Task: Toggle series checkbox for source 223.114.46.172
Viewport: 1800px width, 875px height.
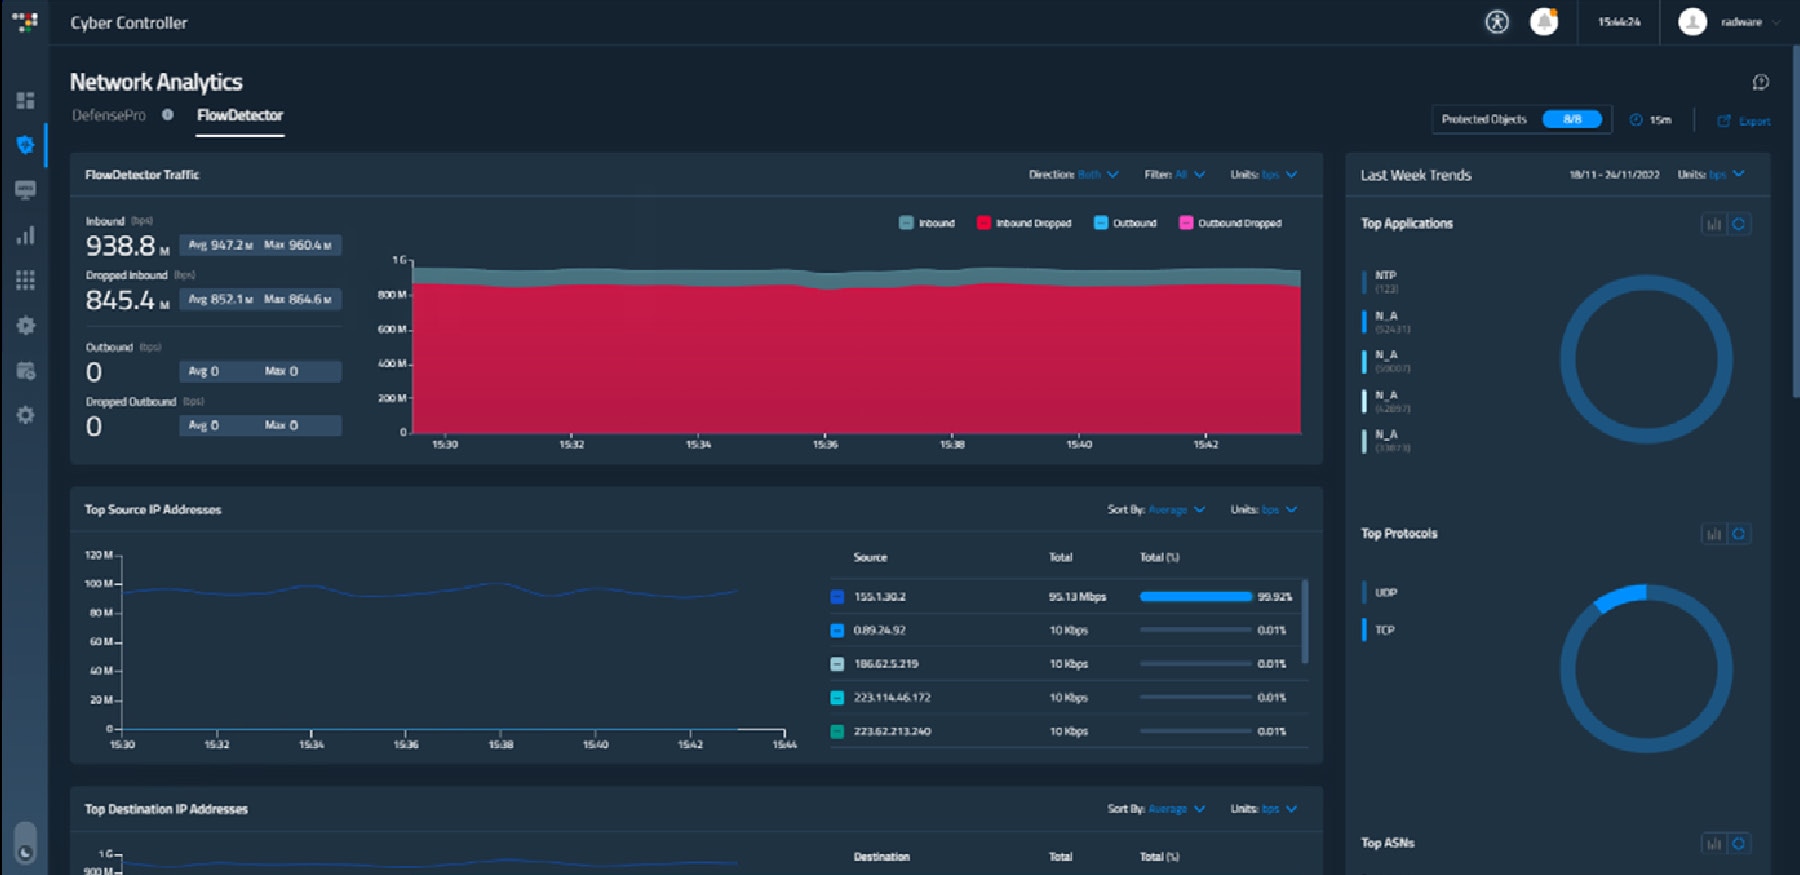Action: coord(837,698)
